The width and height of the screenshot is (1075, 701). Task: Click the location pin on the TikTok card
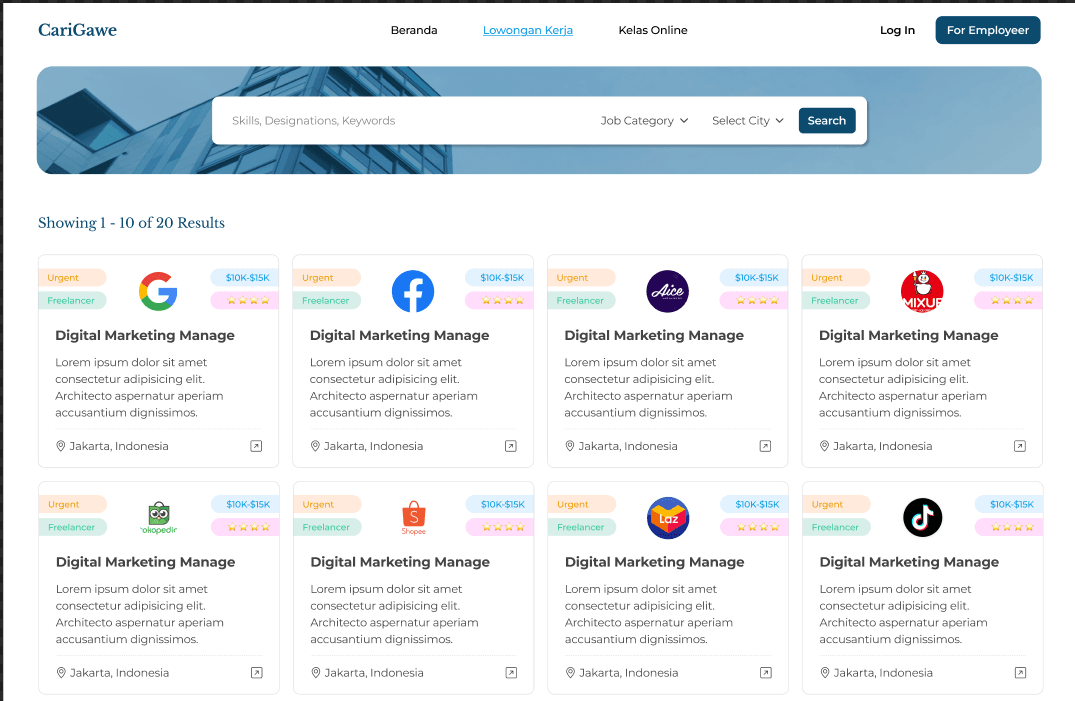pos(825,673)
